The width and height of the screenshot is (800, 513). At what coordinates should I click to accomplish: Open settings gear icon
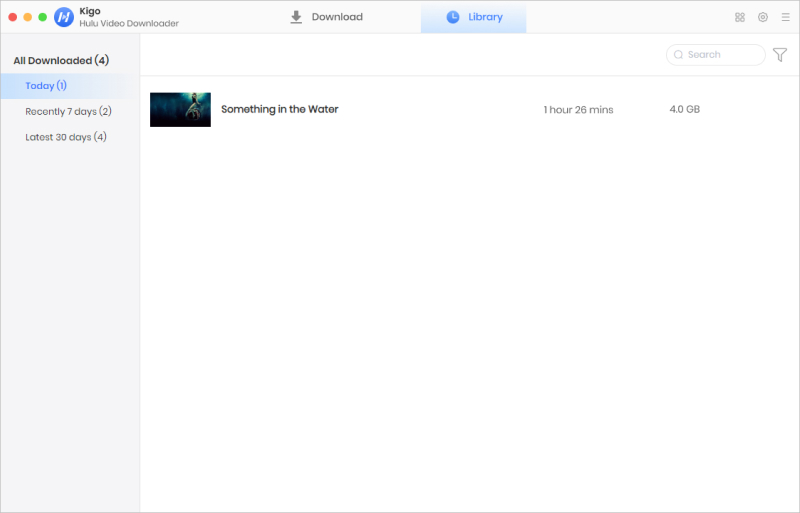coord(763,17)
